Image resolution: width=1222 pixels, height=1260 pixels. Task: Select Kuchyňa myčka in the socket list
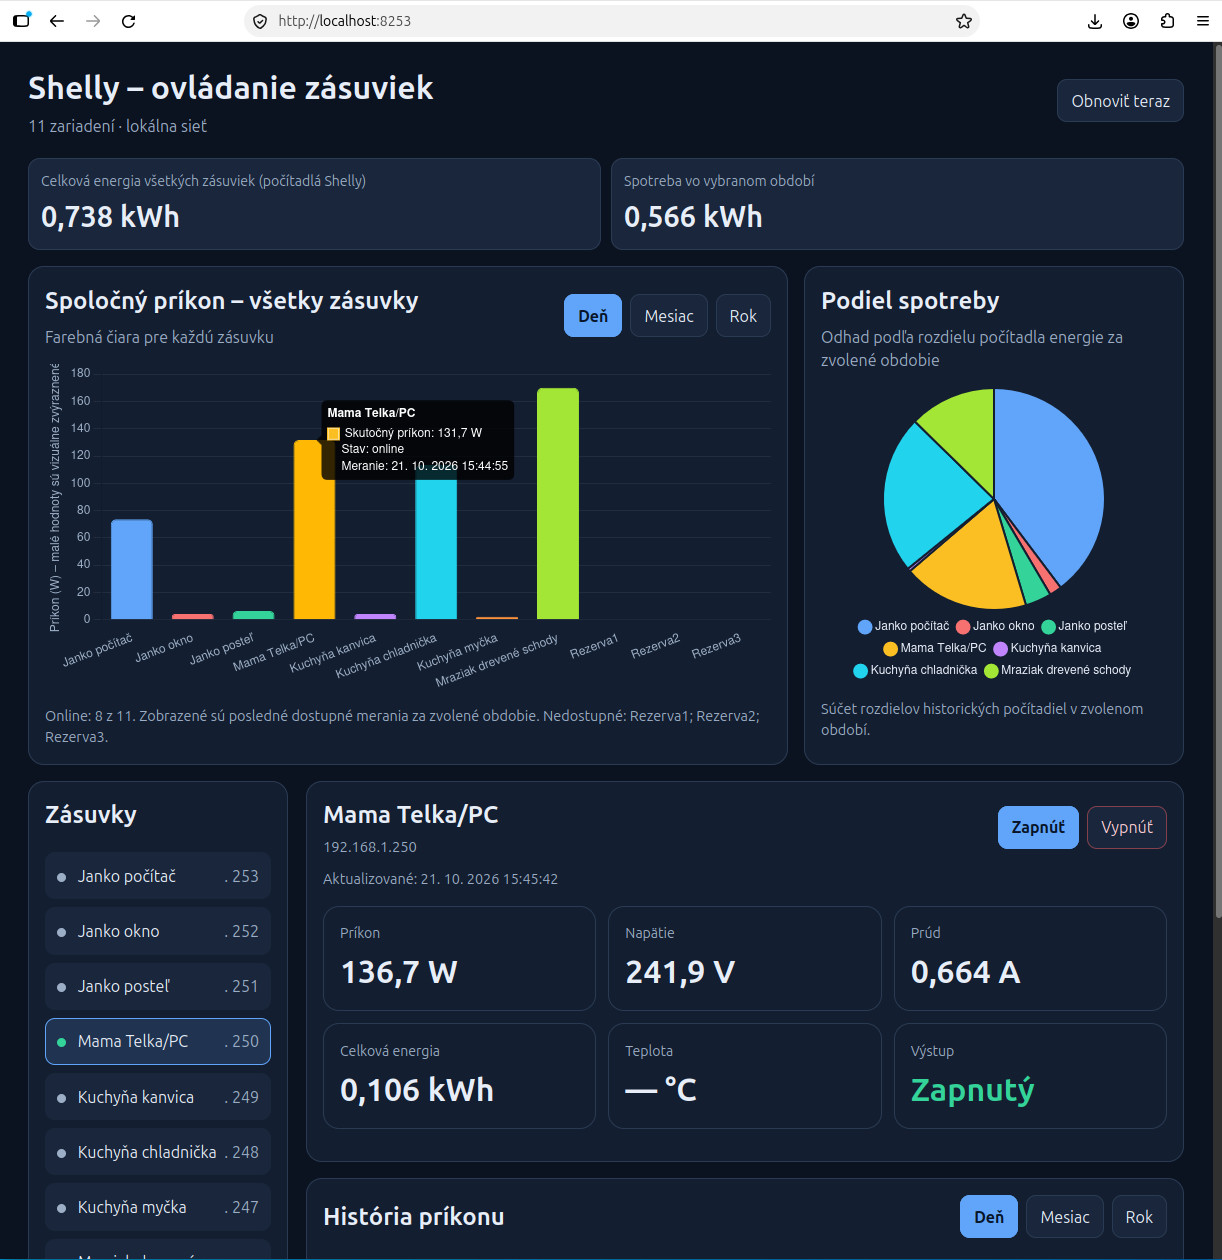(158, 1207)
